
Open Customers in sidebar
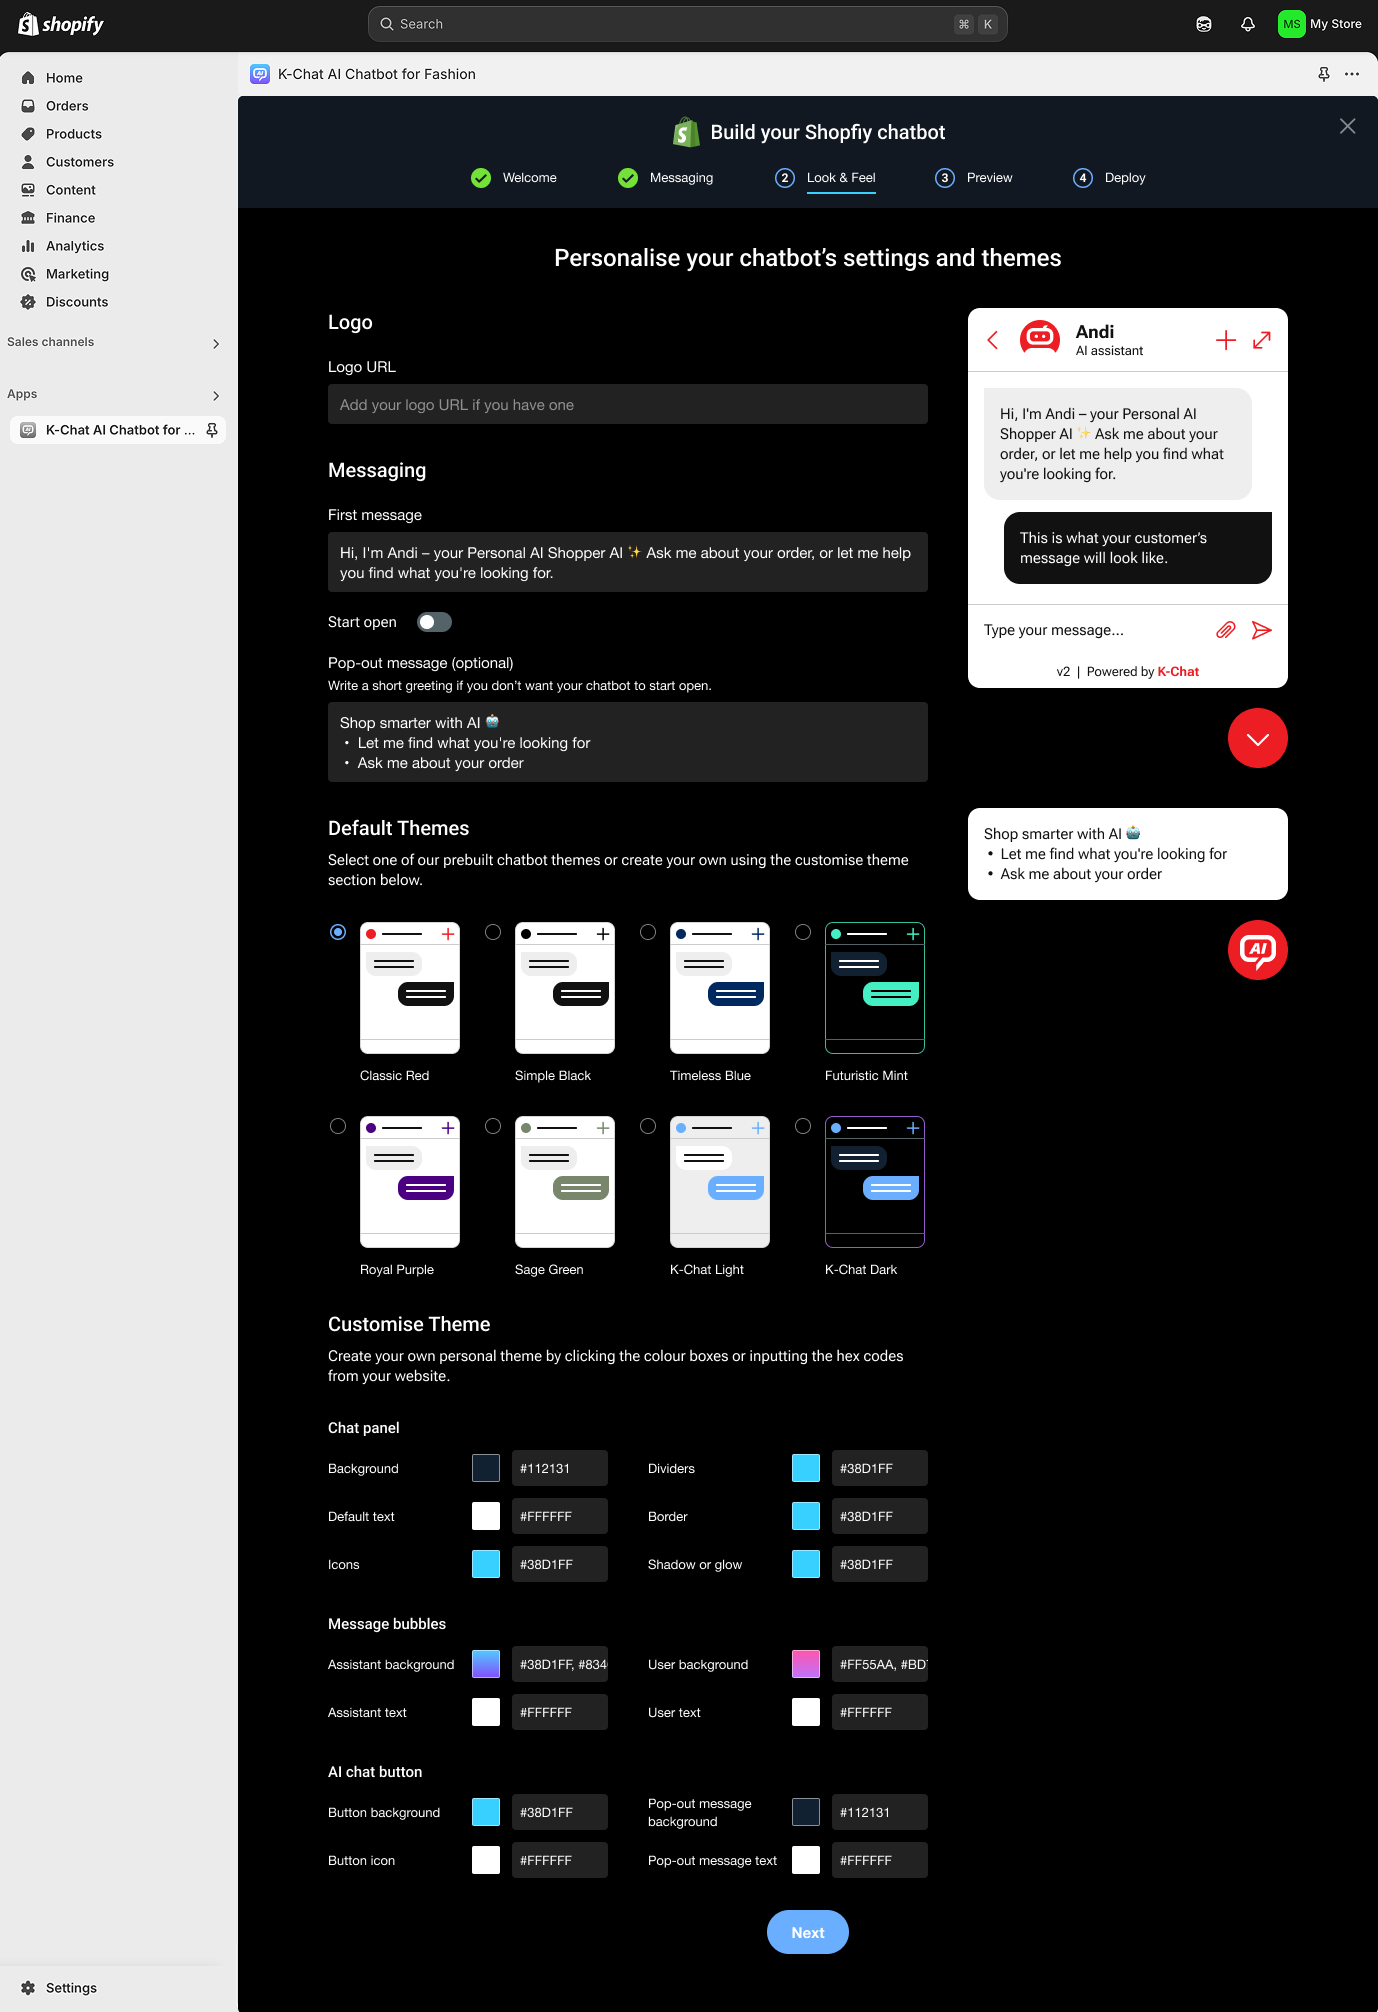click(x=79, y=162)
